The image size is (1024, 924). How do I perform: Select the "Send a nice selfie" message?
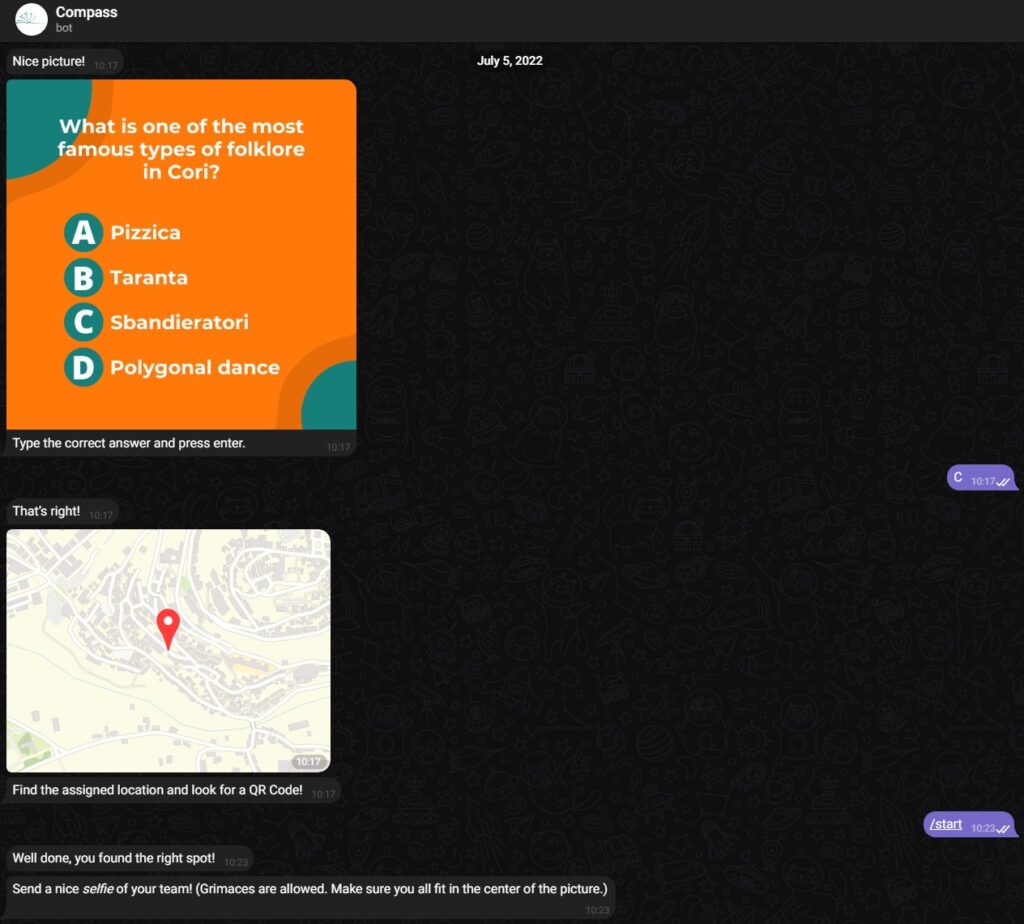(x=309, y=888)
